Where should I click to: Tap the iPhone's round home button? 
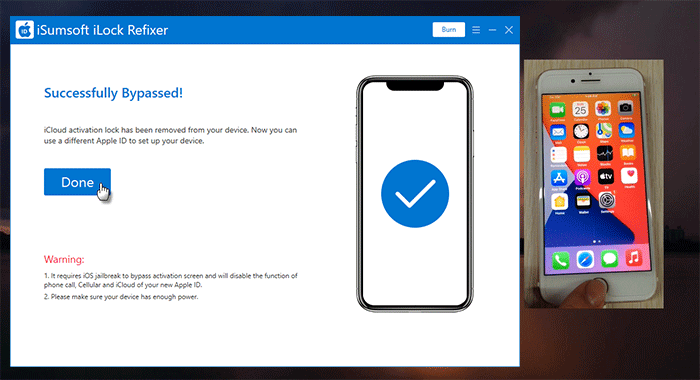(598, 287)
